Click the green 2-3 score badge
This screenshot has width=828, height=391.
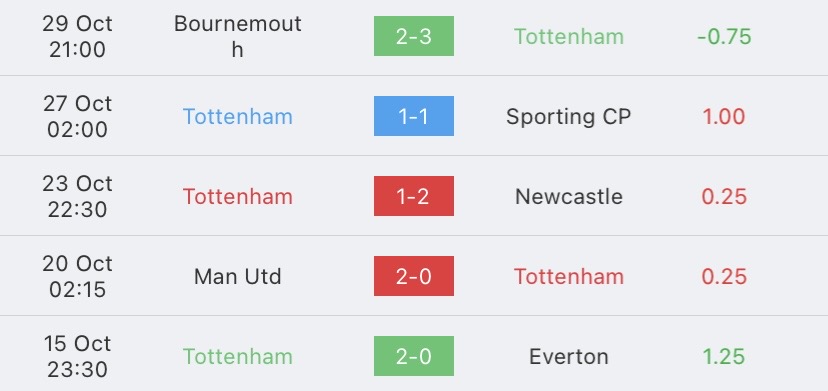413,36
